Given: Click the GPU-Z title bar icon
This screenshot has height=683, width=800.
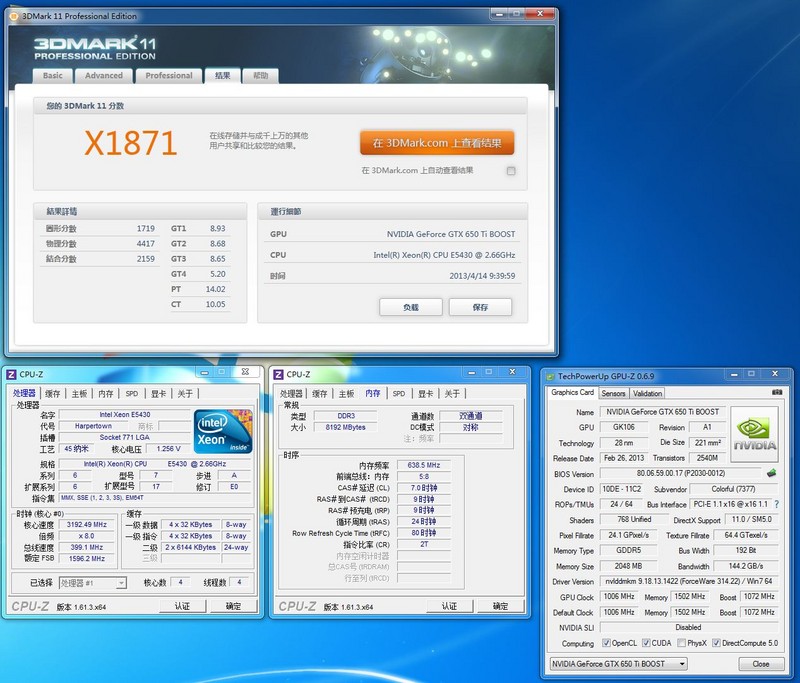Looking at the screenshot, I should [550, 376].
